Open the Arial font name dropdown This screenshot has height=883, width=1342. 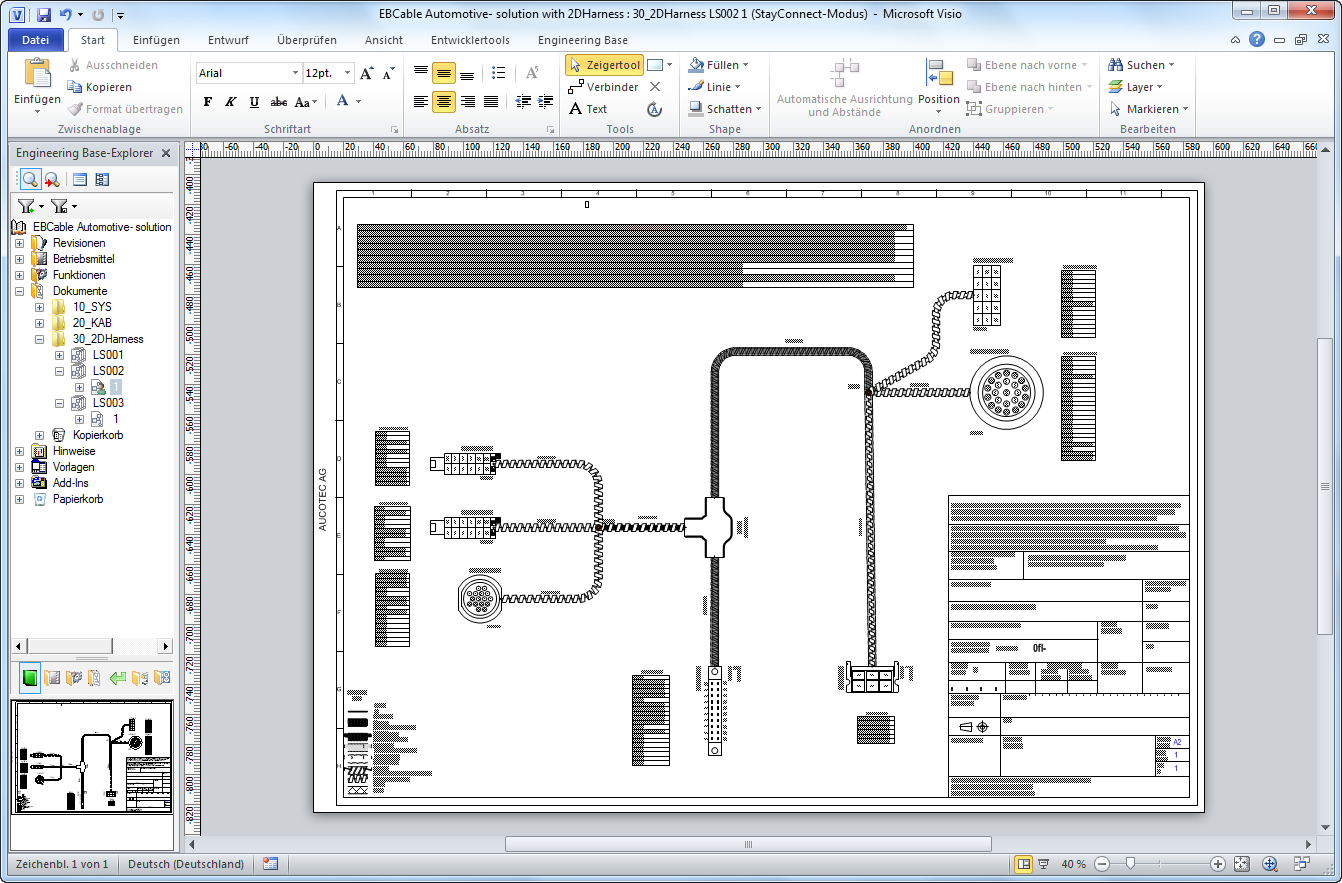pyautogui.click(x=295, y=73)
